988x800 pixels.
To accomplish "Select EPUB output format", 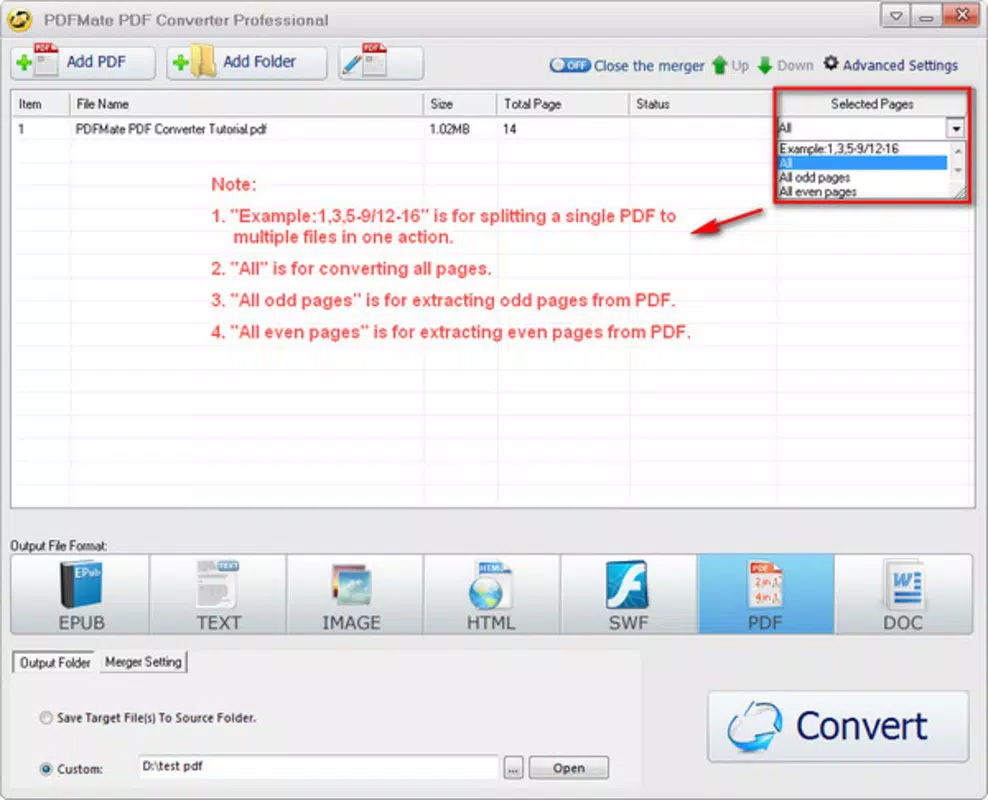I will tap(80, 594).
